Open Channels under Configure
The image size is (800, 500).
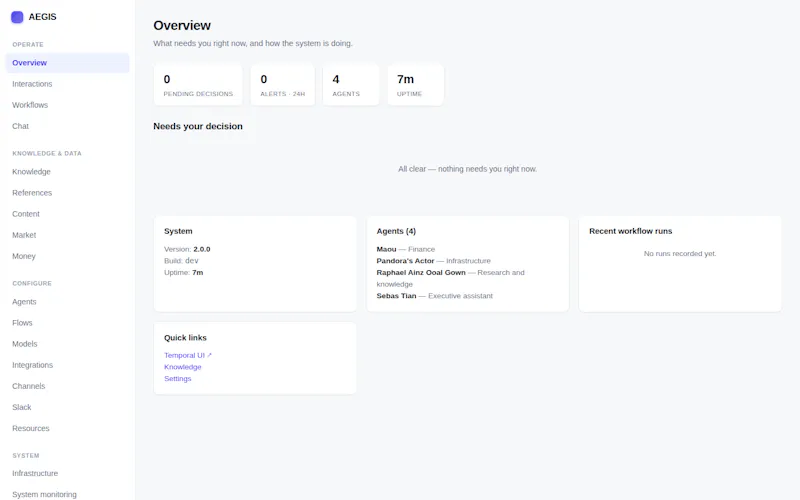coord(67,386)
